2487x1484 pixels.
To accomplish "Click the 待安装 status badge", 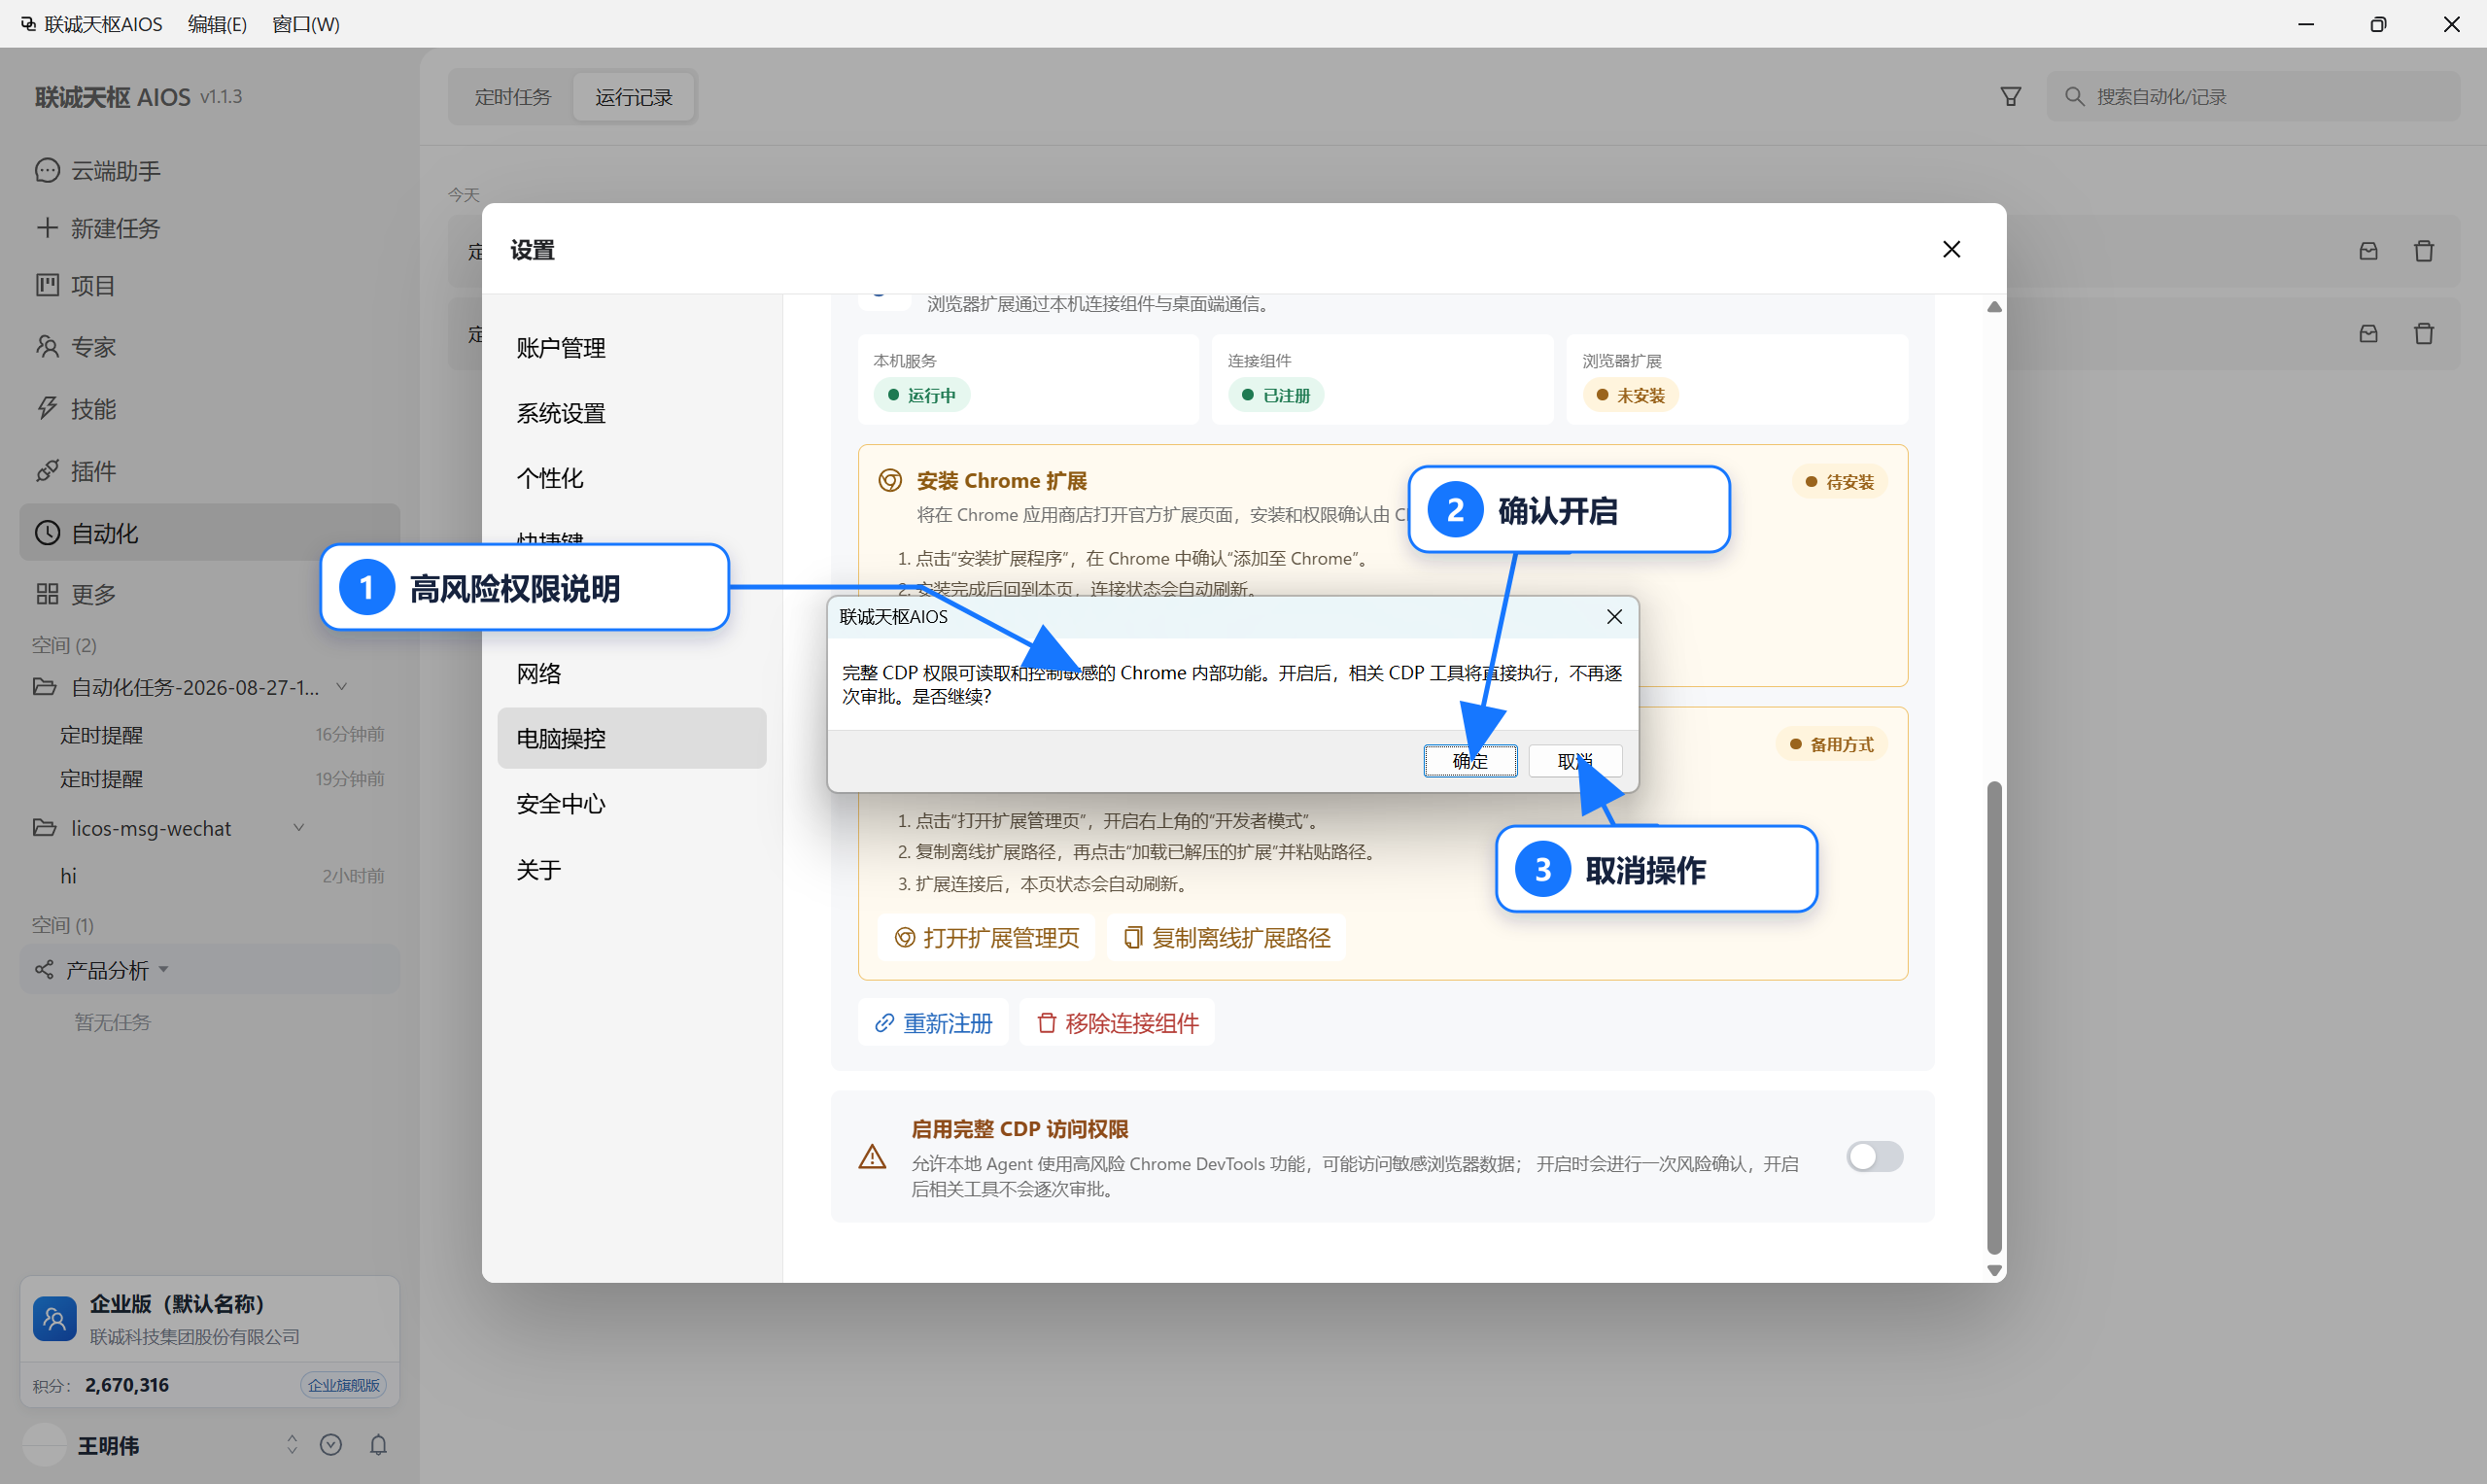I will [x=1839, y=482].
